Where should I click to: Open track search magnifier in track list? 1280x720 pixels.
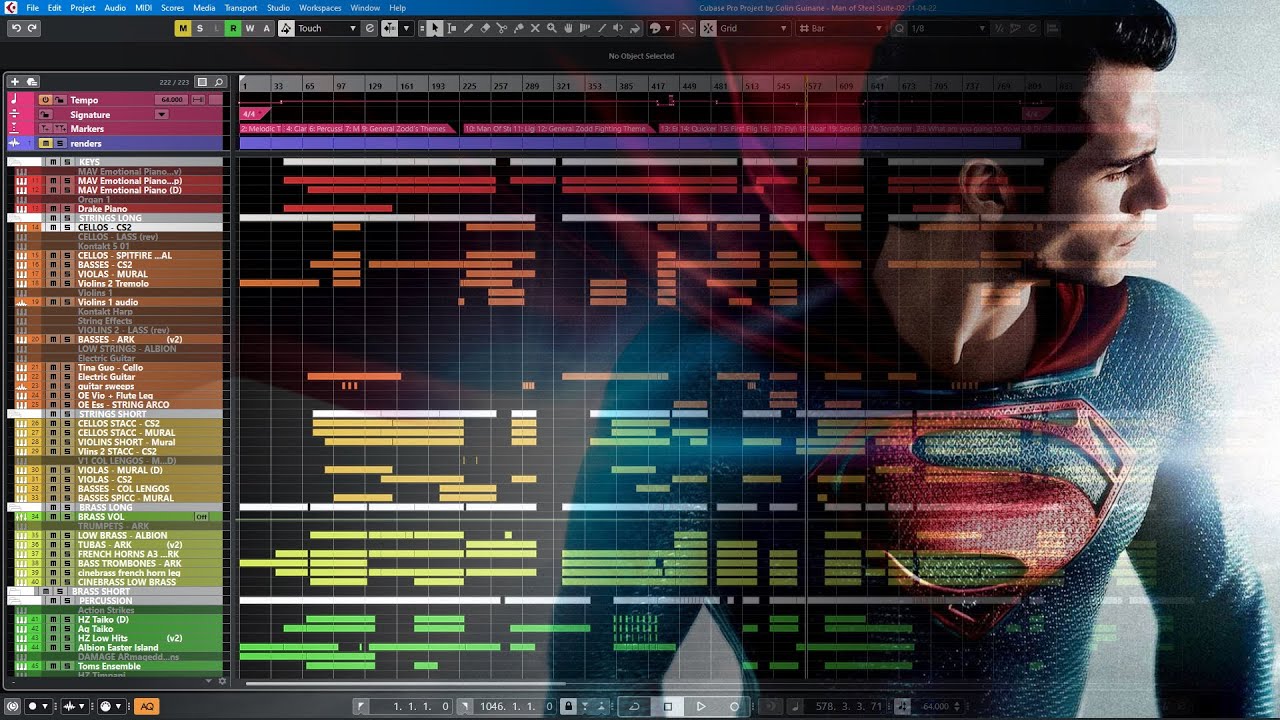[218, 82]
